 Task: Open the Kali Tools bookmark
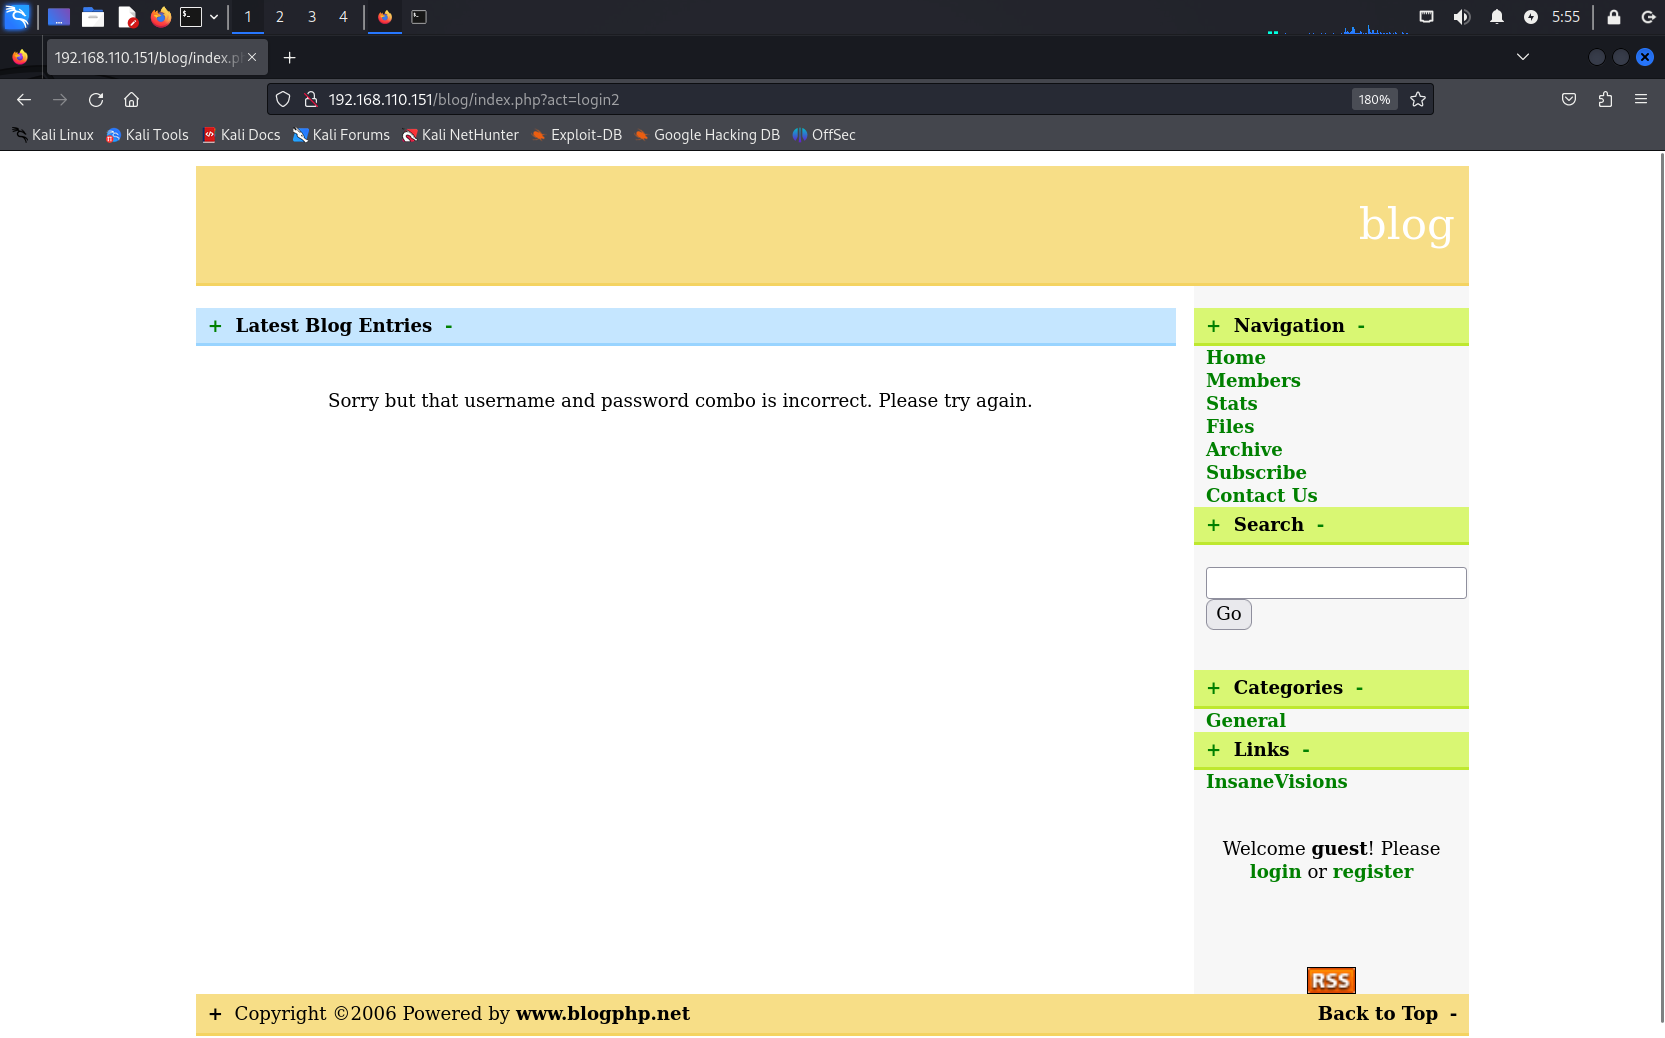click(x=147, y=135)
